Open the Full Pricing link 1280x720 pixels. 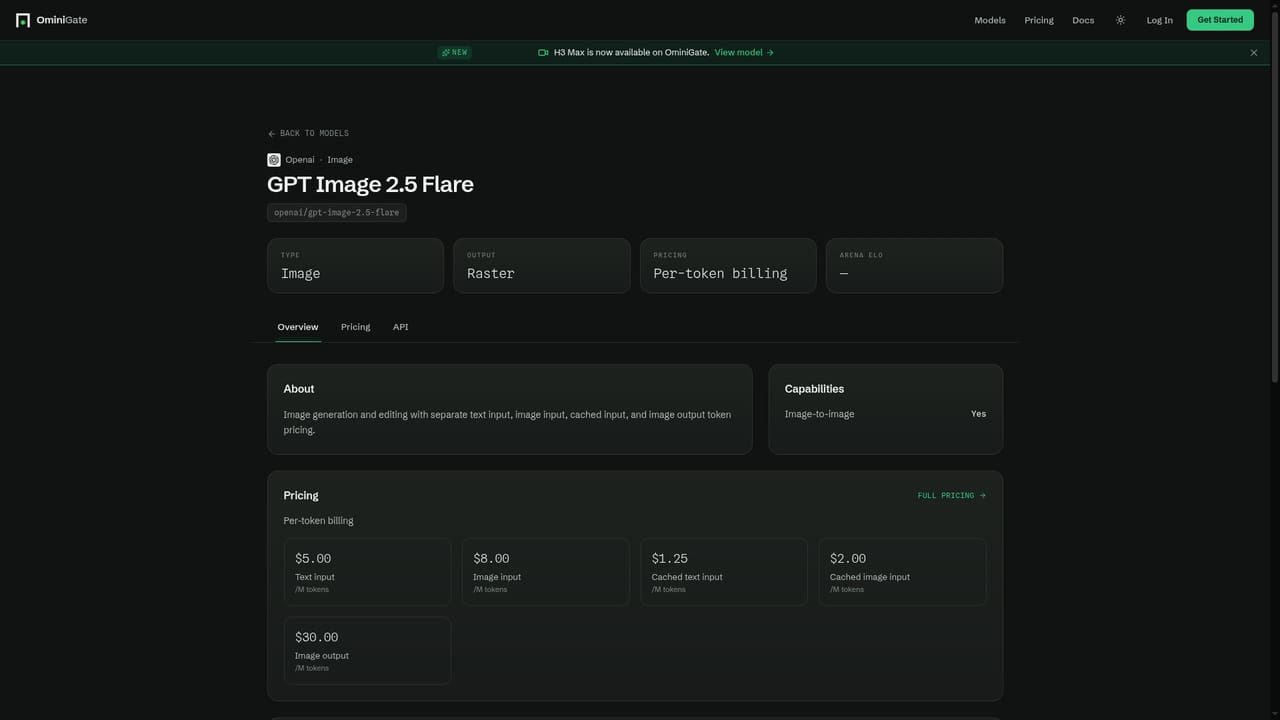(952, 496)
